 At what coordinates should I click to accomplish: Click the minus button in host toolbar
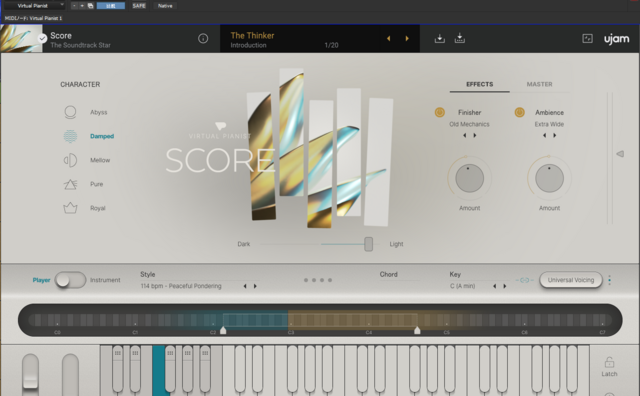coord(74,6)
